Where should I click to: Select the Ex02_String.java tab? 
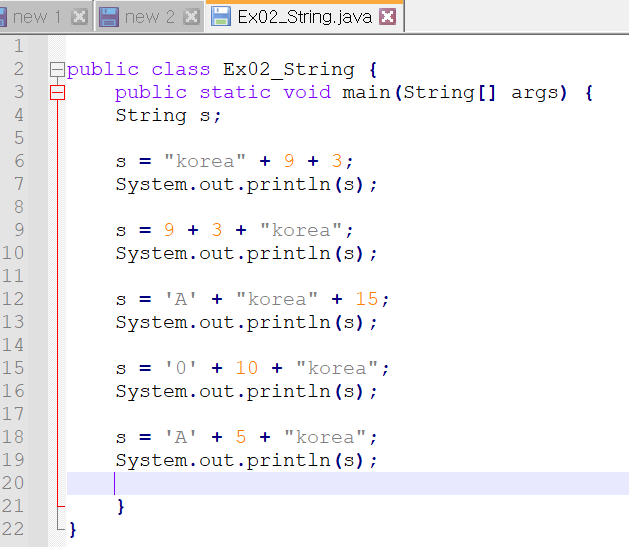(304, 17)
